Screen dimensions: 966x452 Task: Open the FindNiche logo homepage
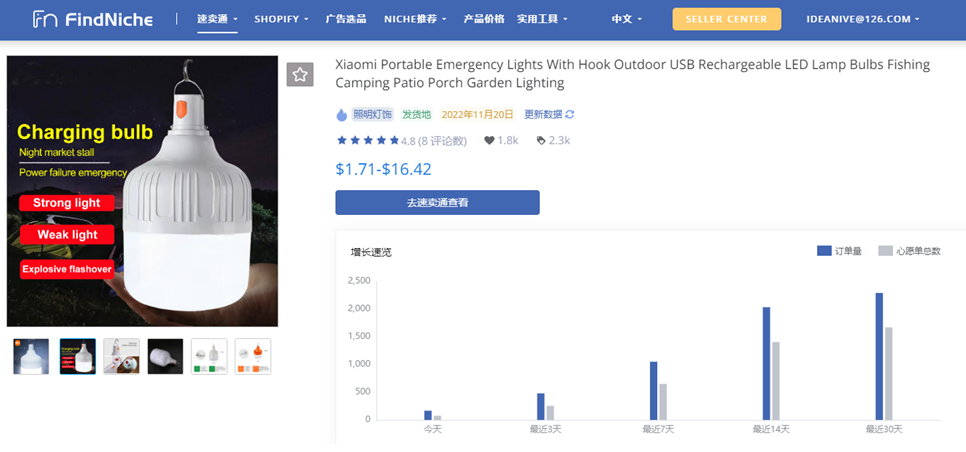(92, 19)
